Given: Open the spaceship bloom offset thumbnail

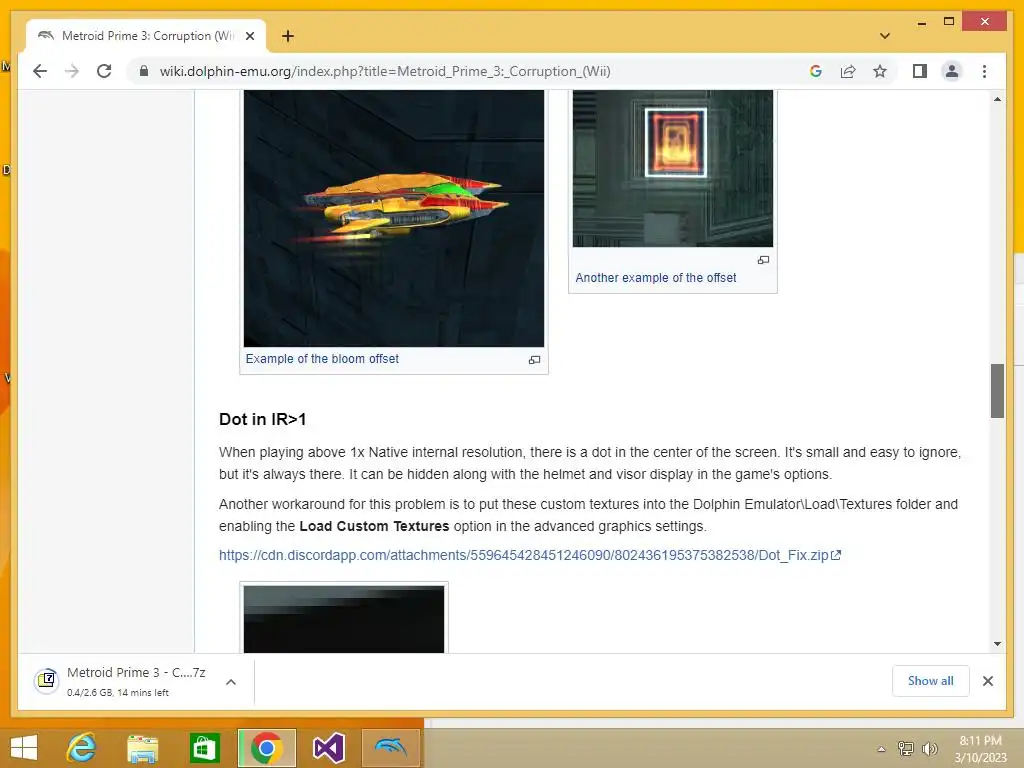Looking at the screenshot, I should pos(394,218).
